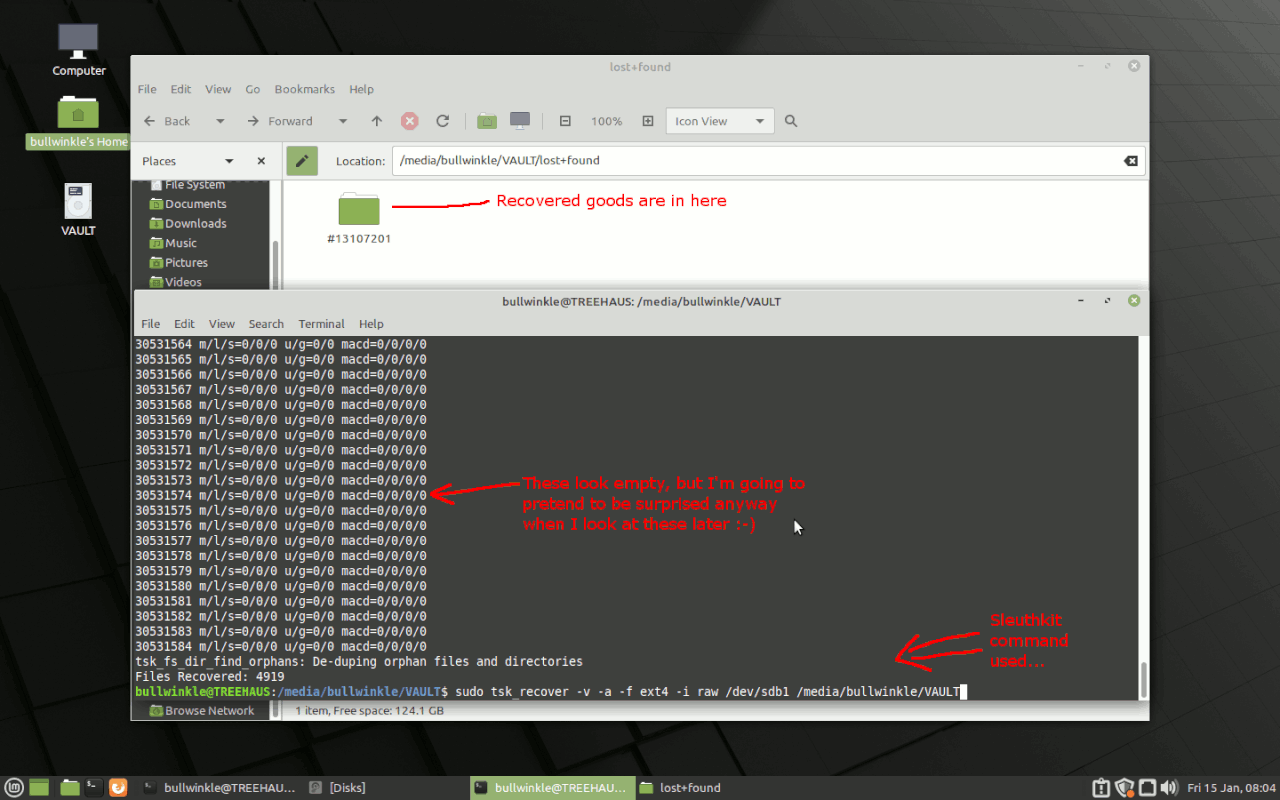Reset zoom via the 100% label
This screenshot has height=800, width=1280.
[x=606, y=121]
